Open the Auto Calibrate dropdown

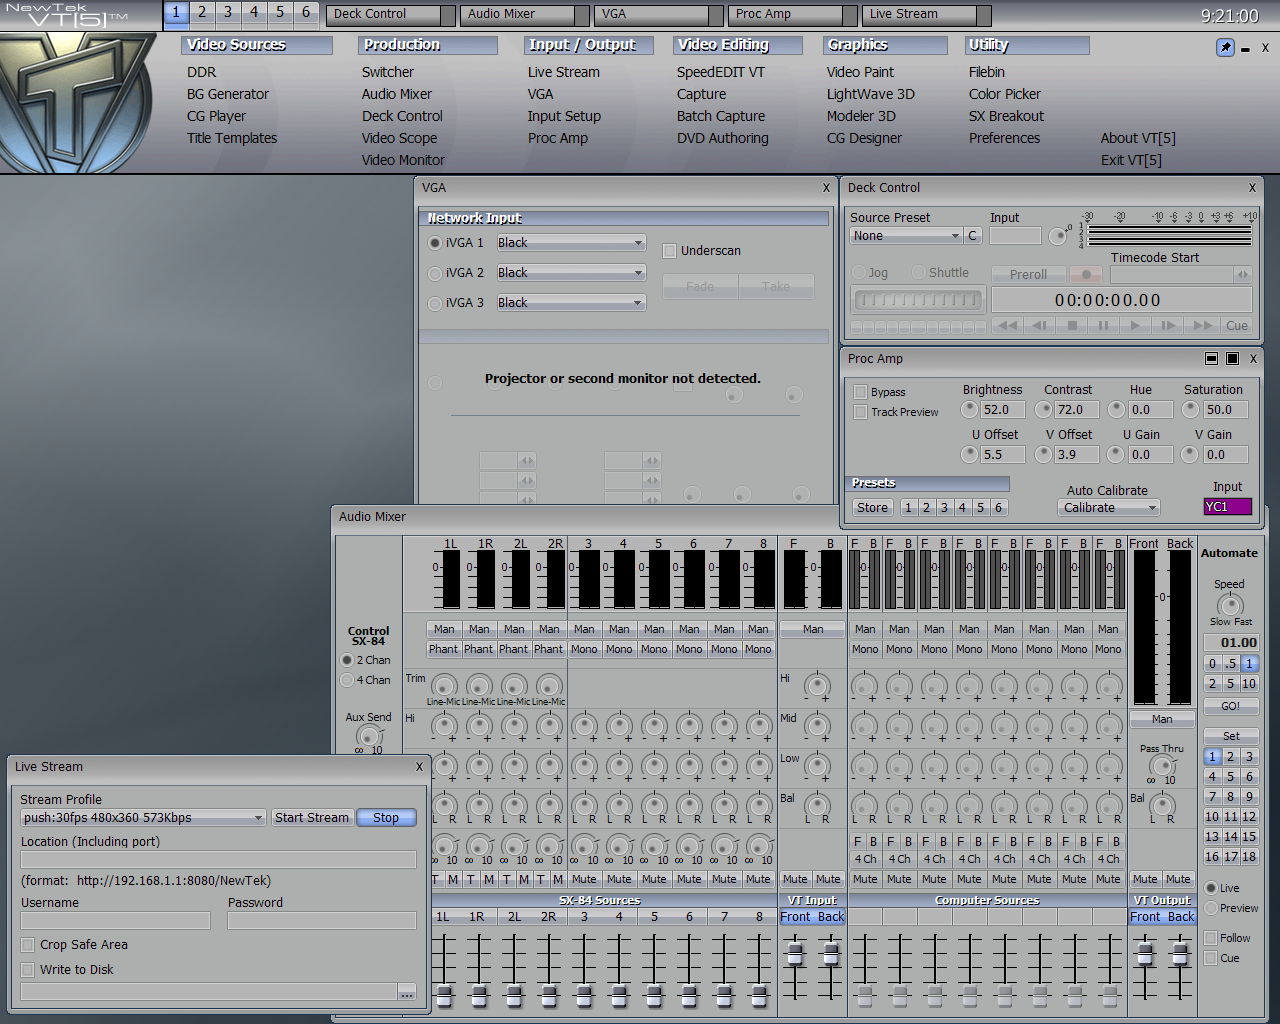pyautogui.click(x=1108, y=508)
